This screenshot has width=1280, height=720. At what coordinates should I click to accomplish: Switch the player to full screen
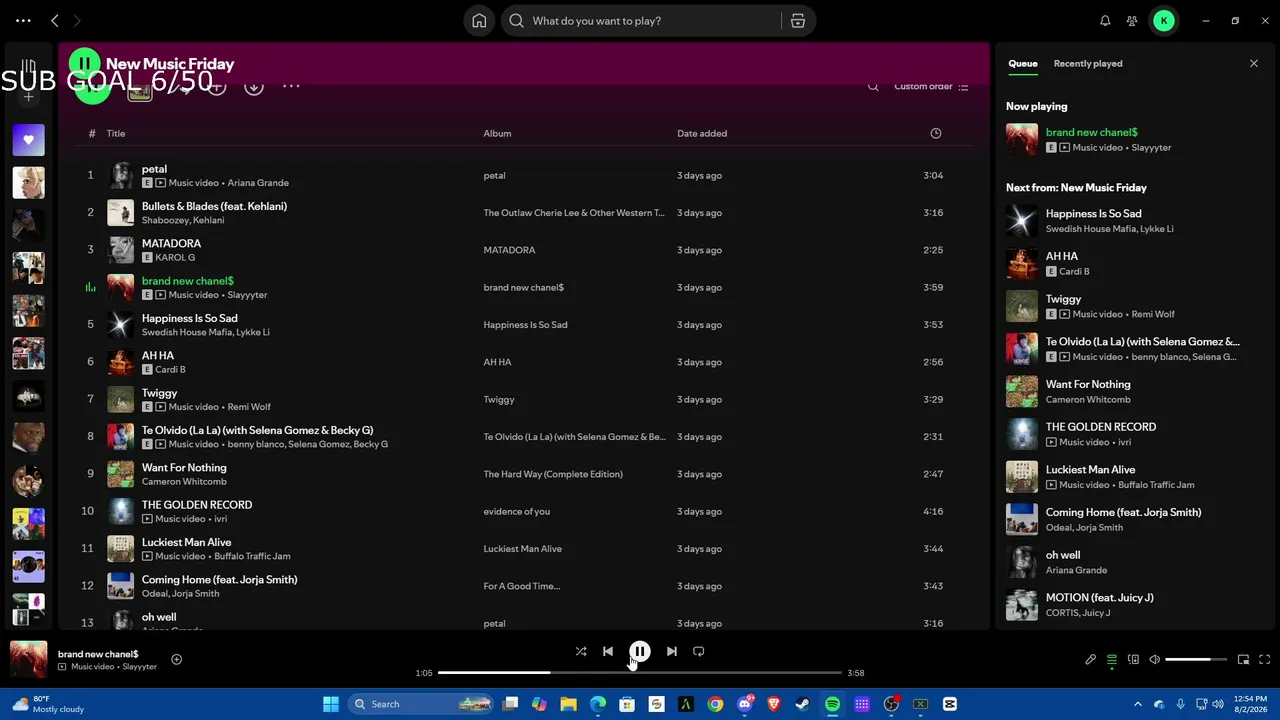(x=1265, y=660)
